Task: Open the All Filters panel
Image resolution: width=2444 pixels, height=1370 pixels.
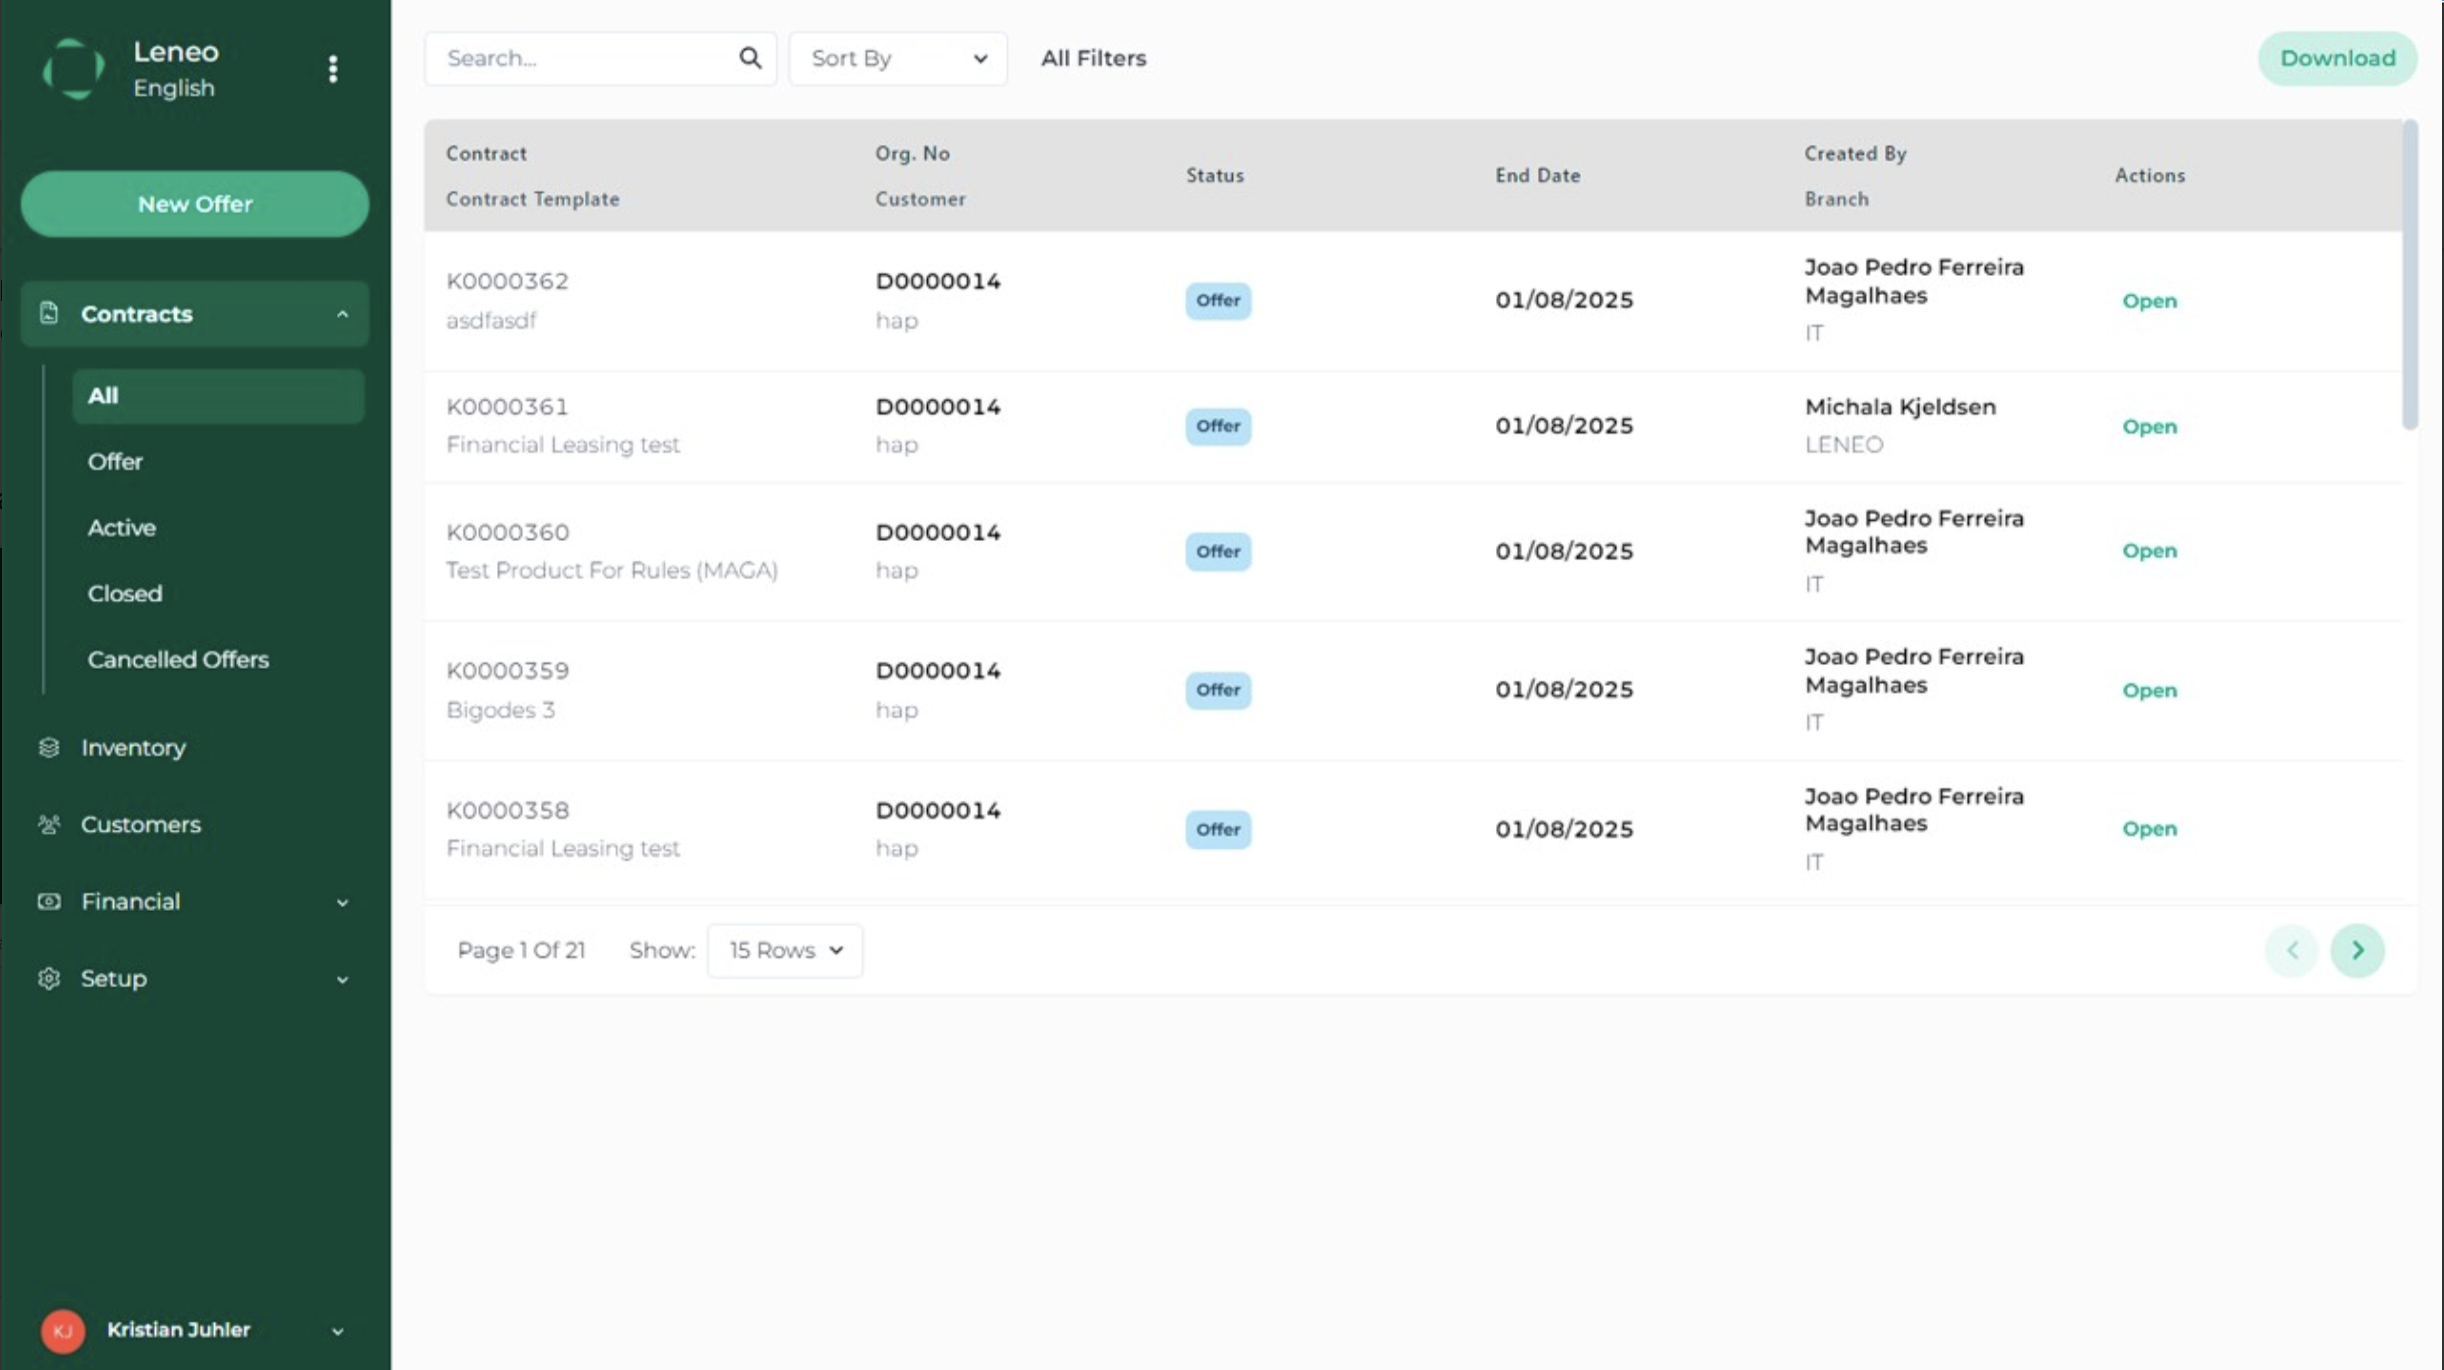Action: tap(1093, 58)
